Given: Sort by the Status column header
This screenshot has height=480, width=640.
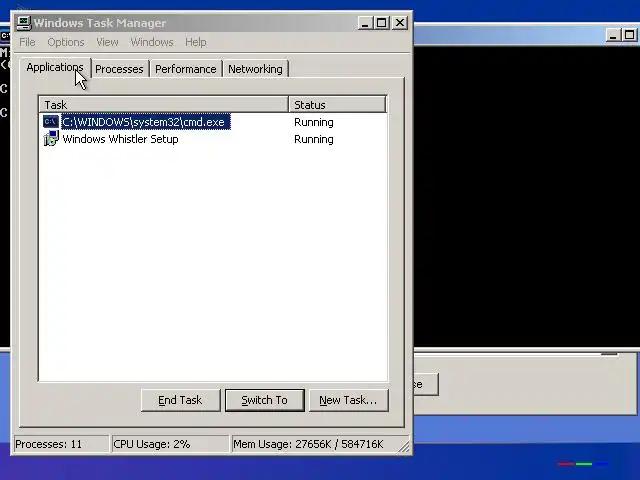Looking at the screenshot, I should [337, 104].
